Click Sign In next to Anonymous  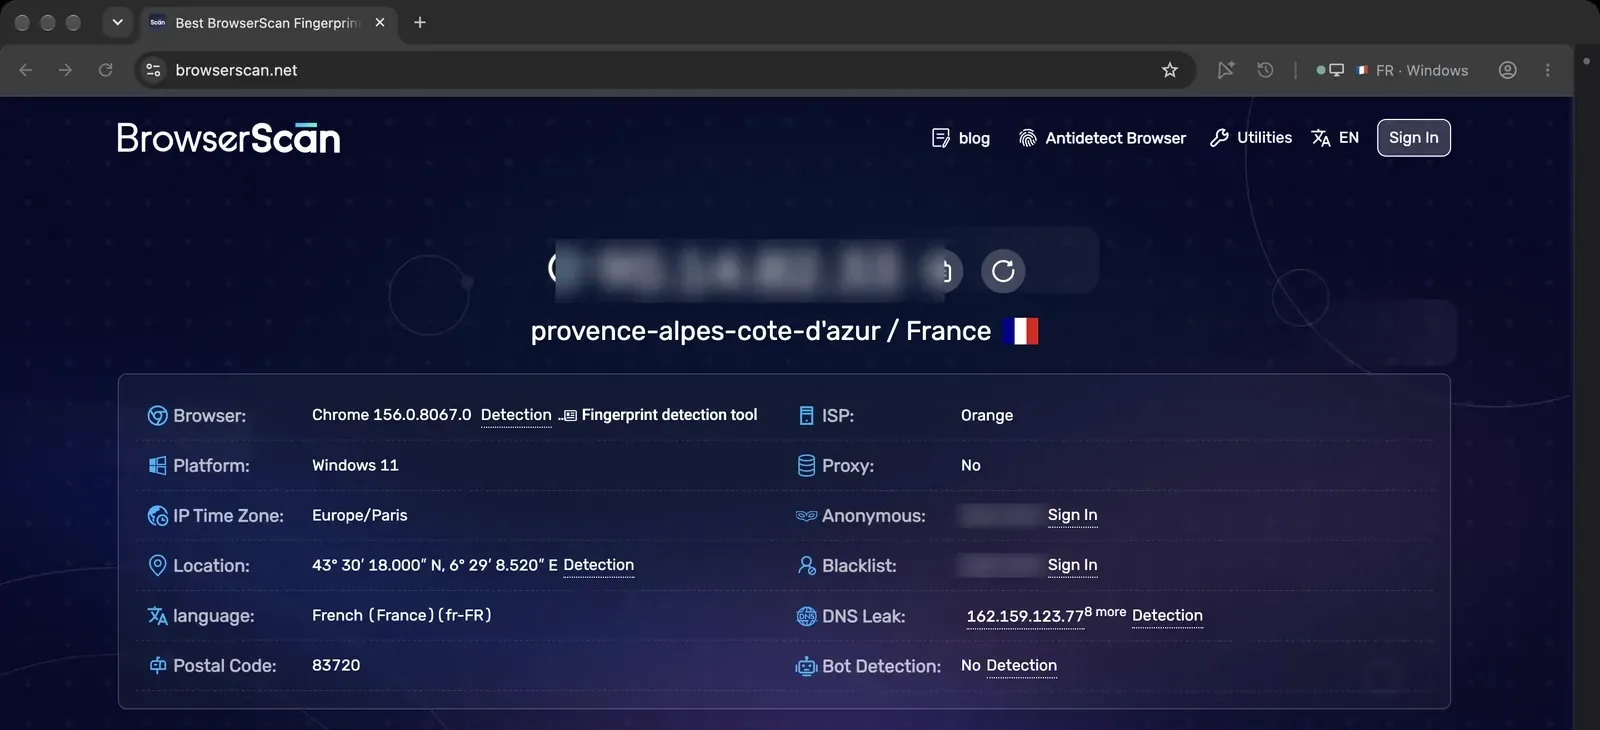pos(1072,515)
